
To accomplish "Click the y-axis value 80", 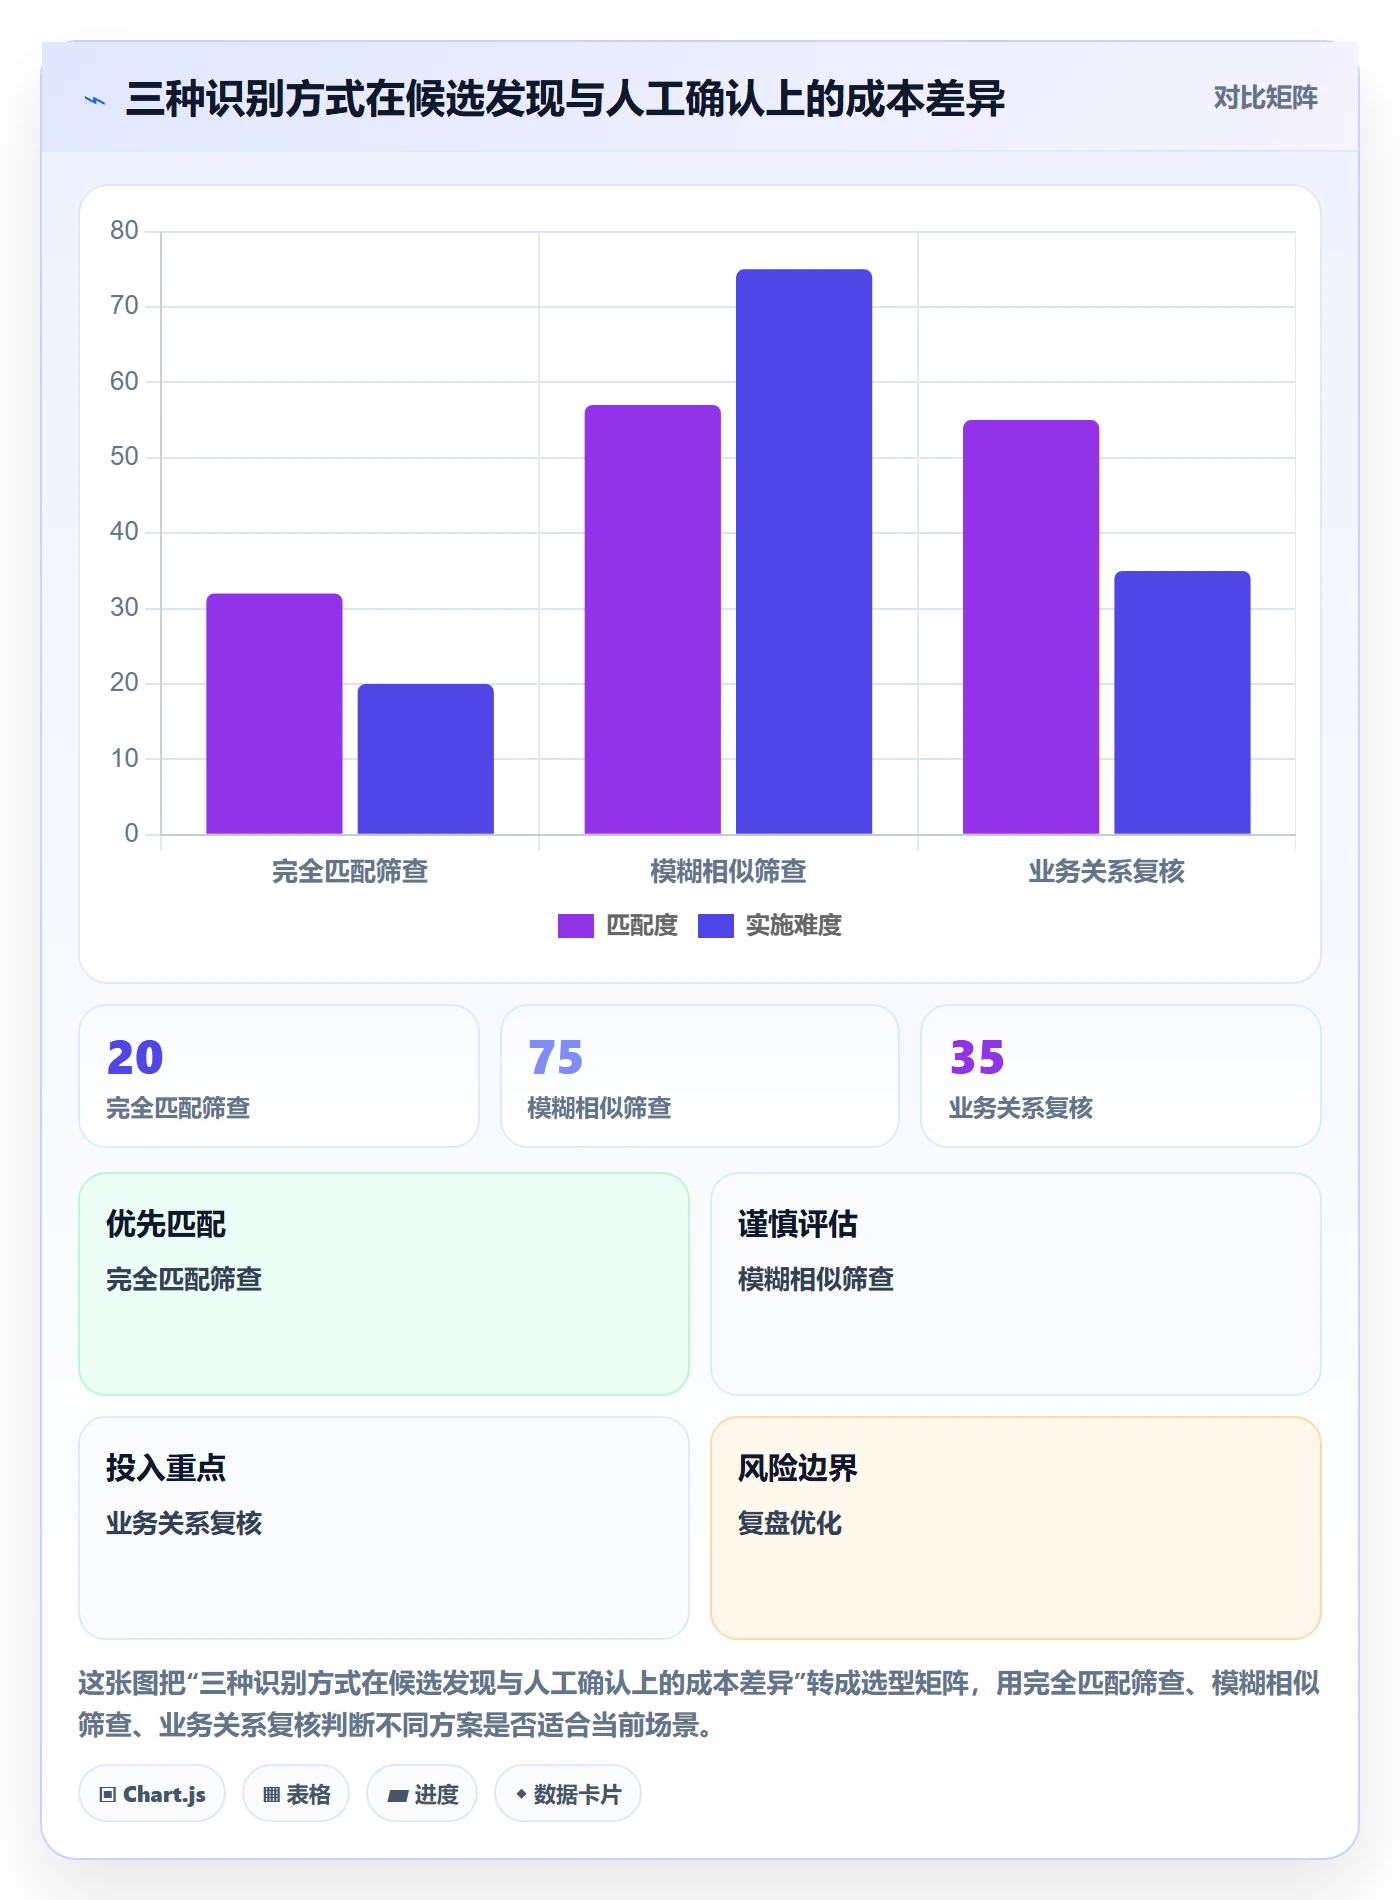I will [x=125, y=231].
